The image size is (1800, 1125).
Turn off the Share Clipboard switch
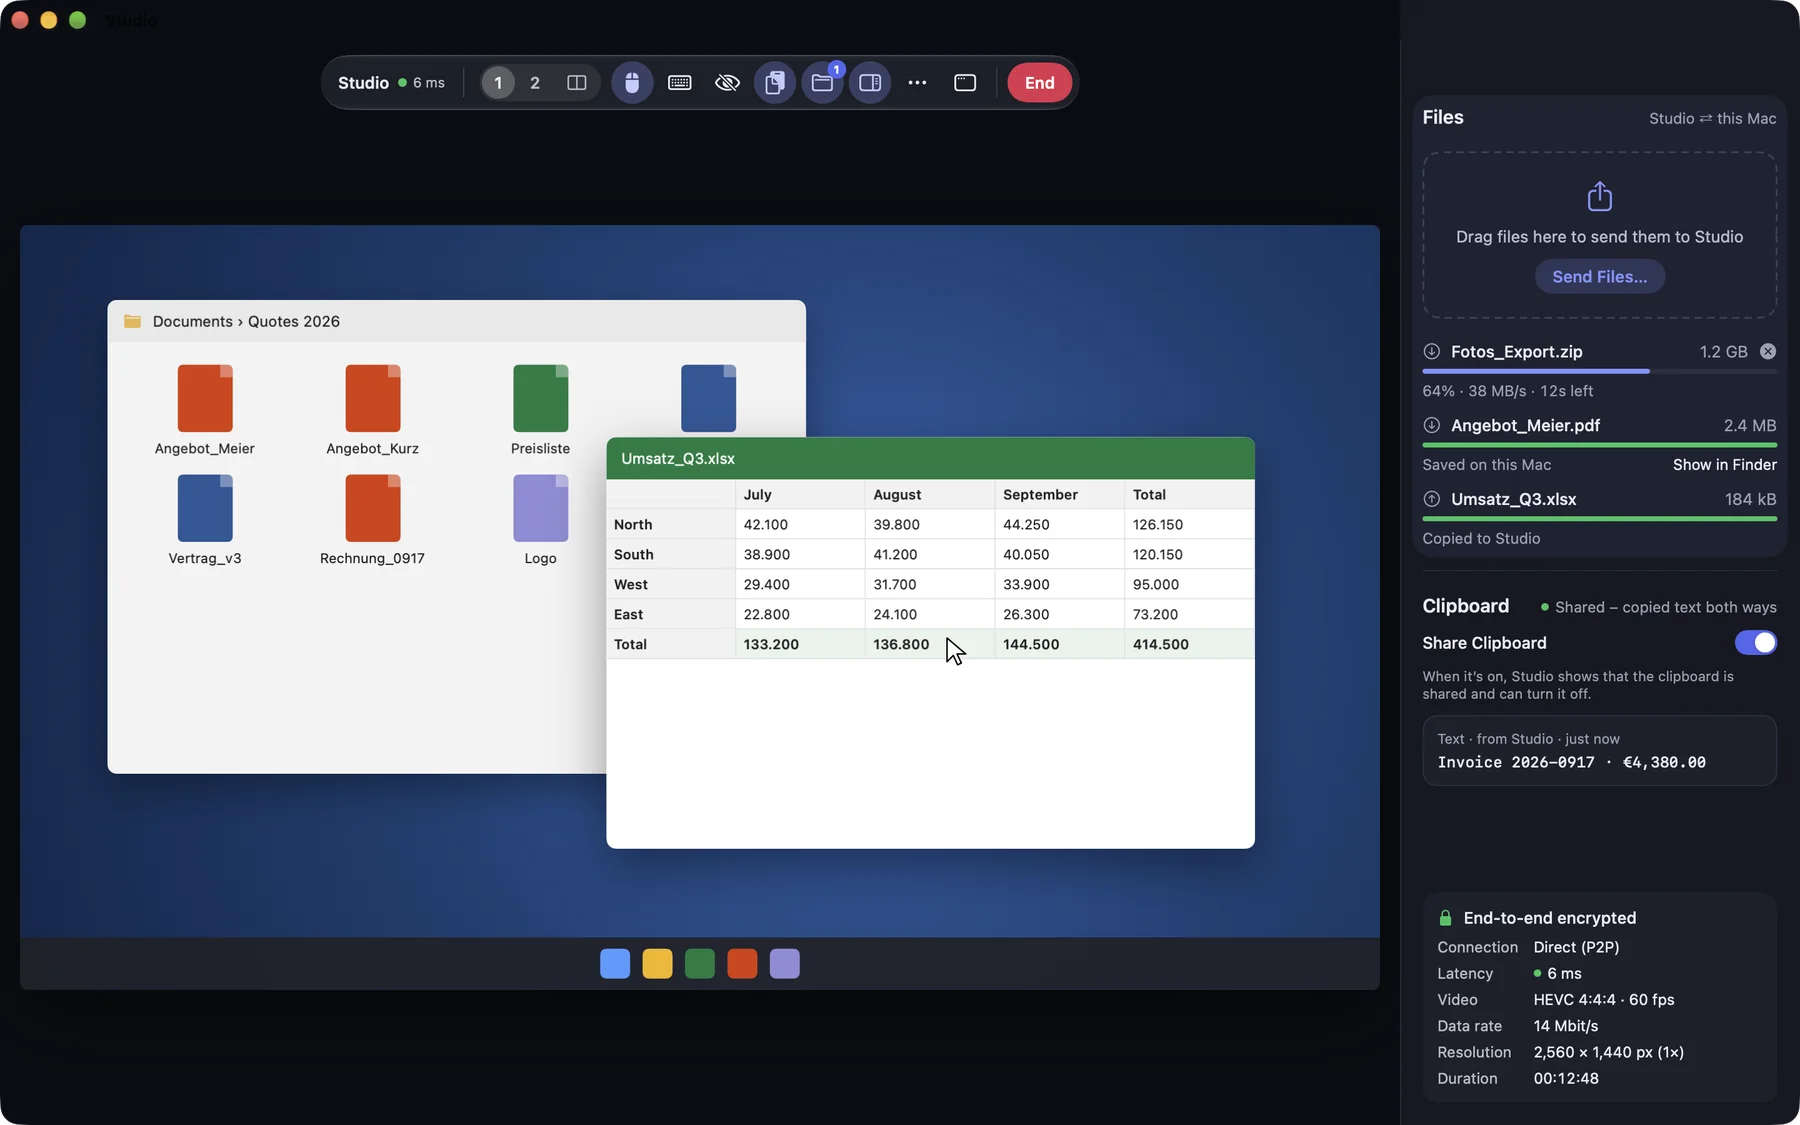coord(1755,643)
